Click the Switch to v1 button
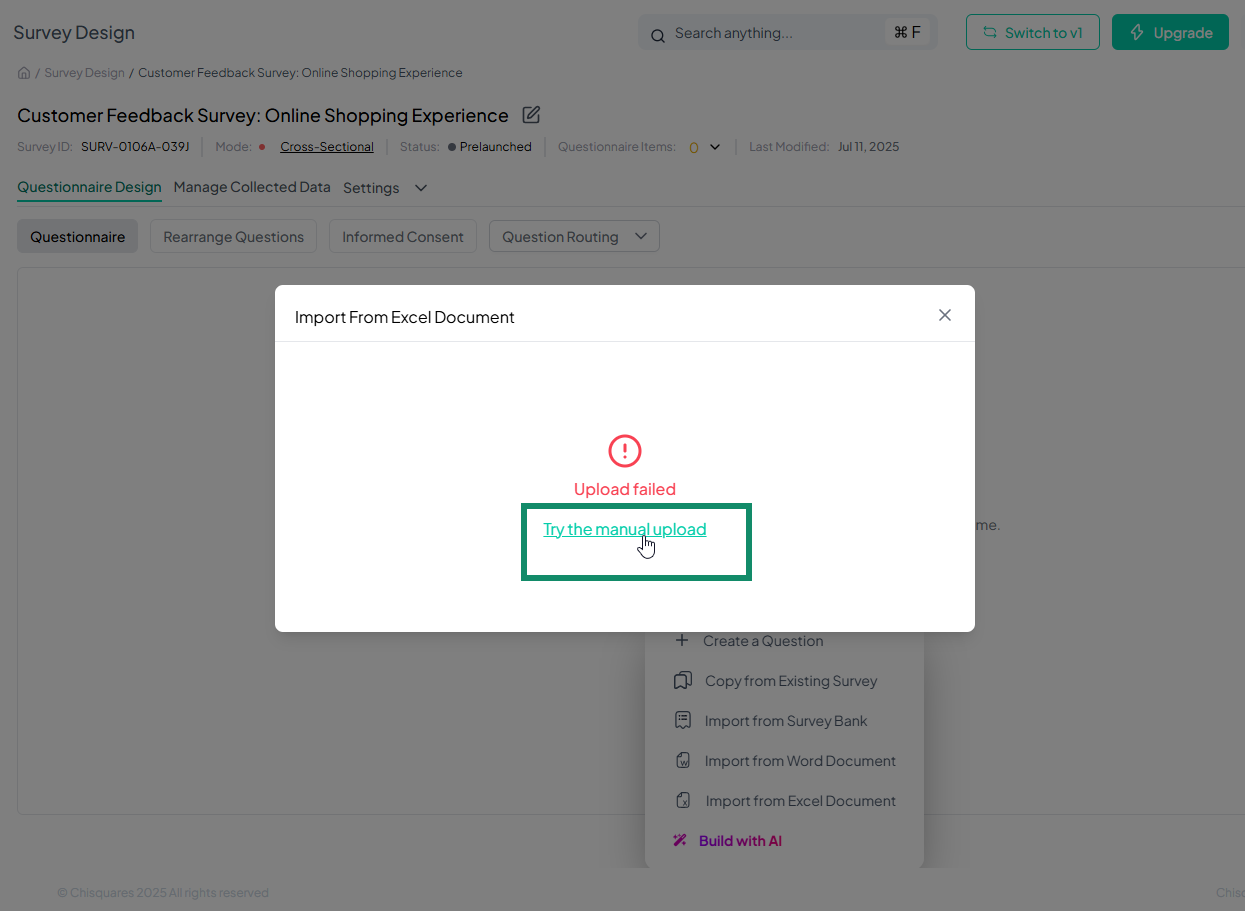The width and height of the screenshot is (1245, 911). (1032, 33)
